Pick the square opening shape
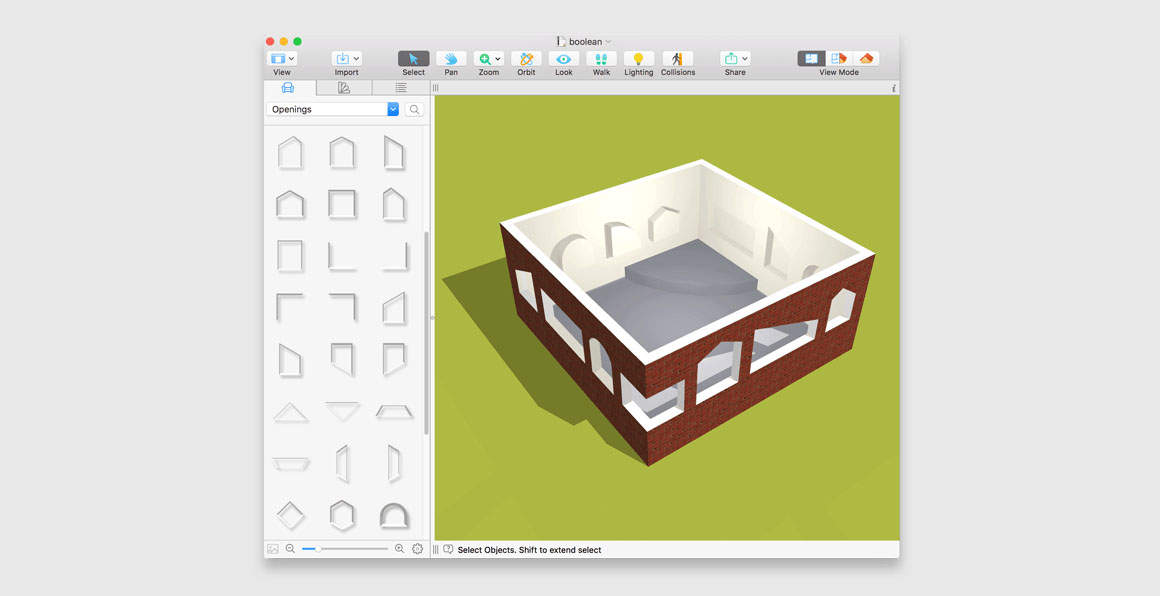Screen dimensions: 1160x596 (342, 204)
